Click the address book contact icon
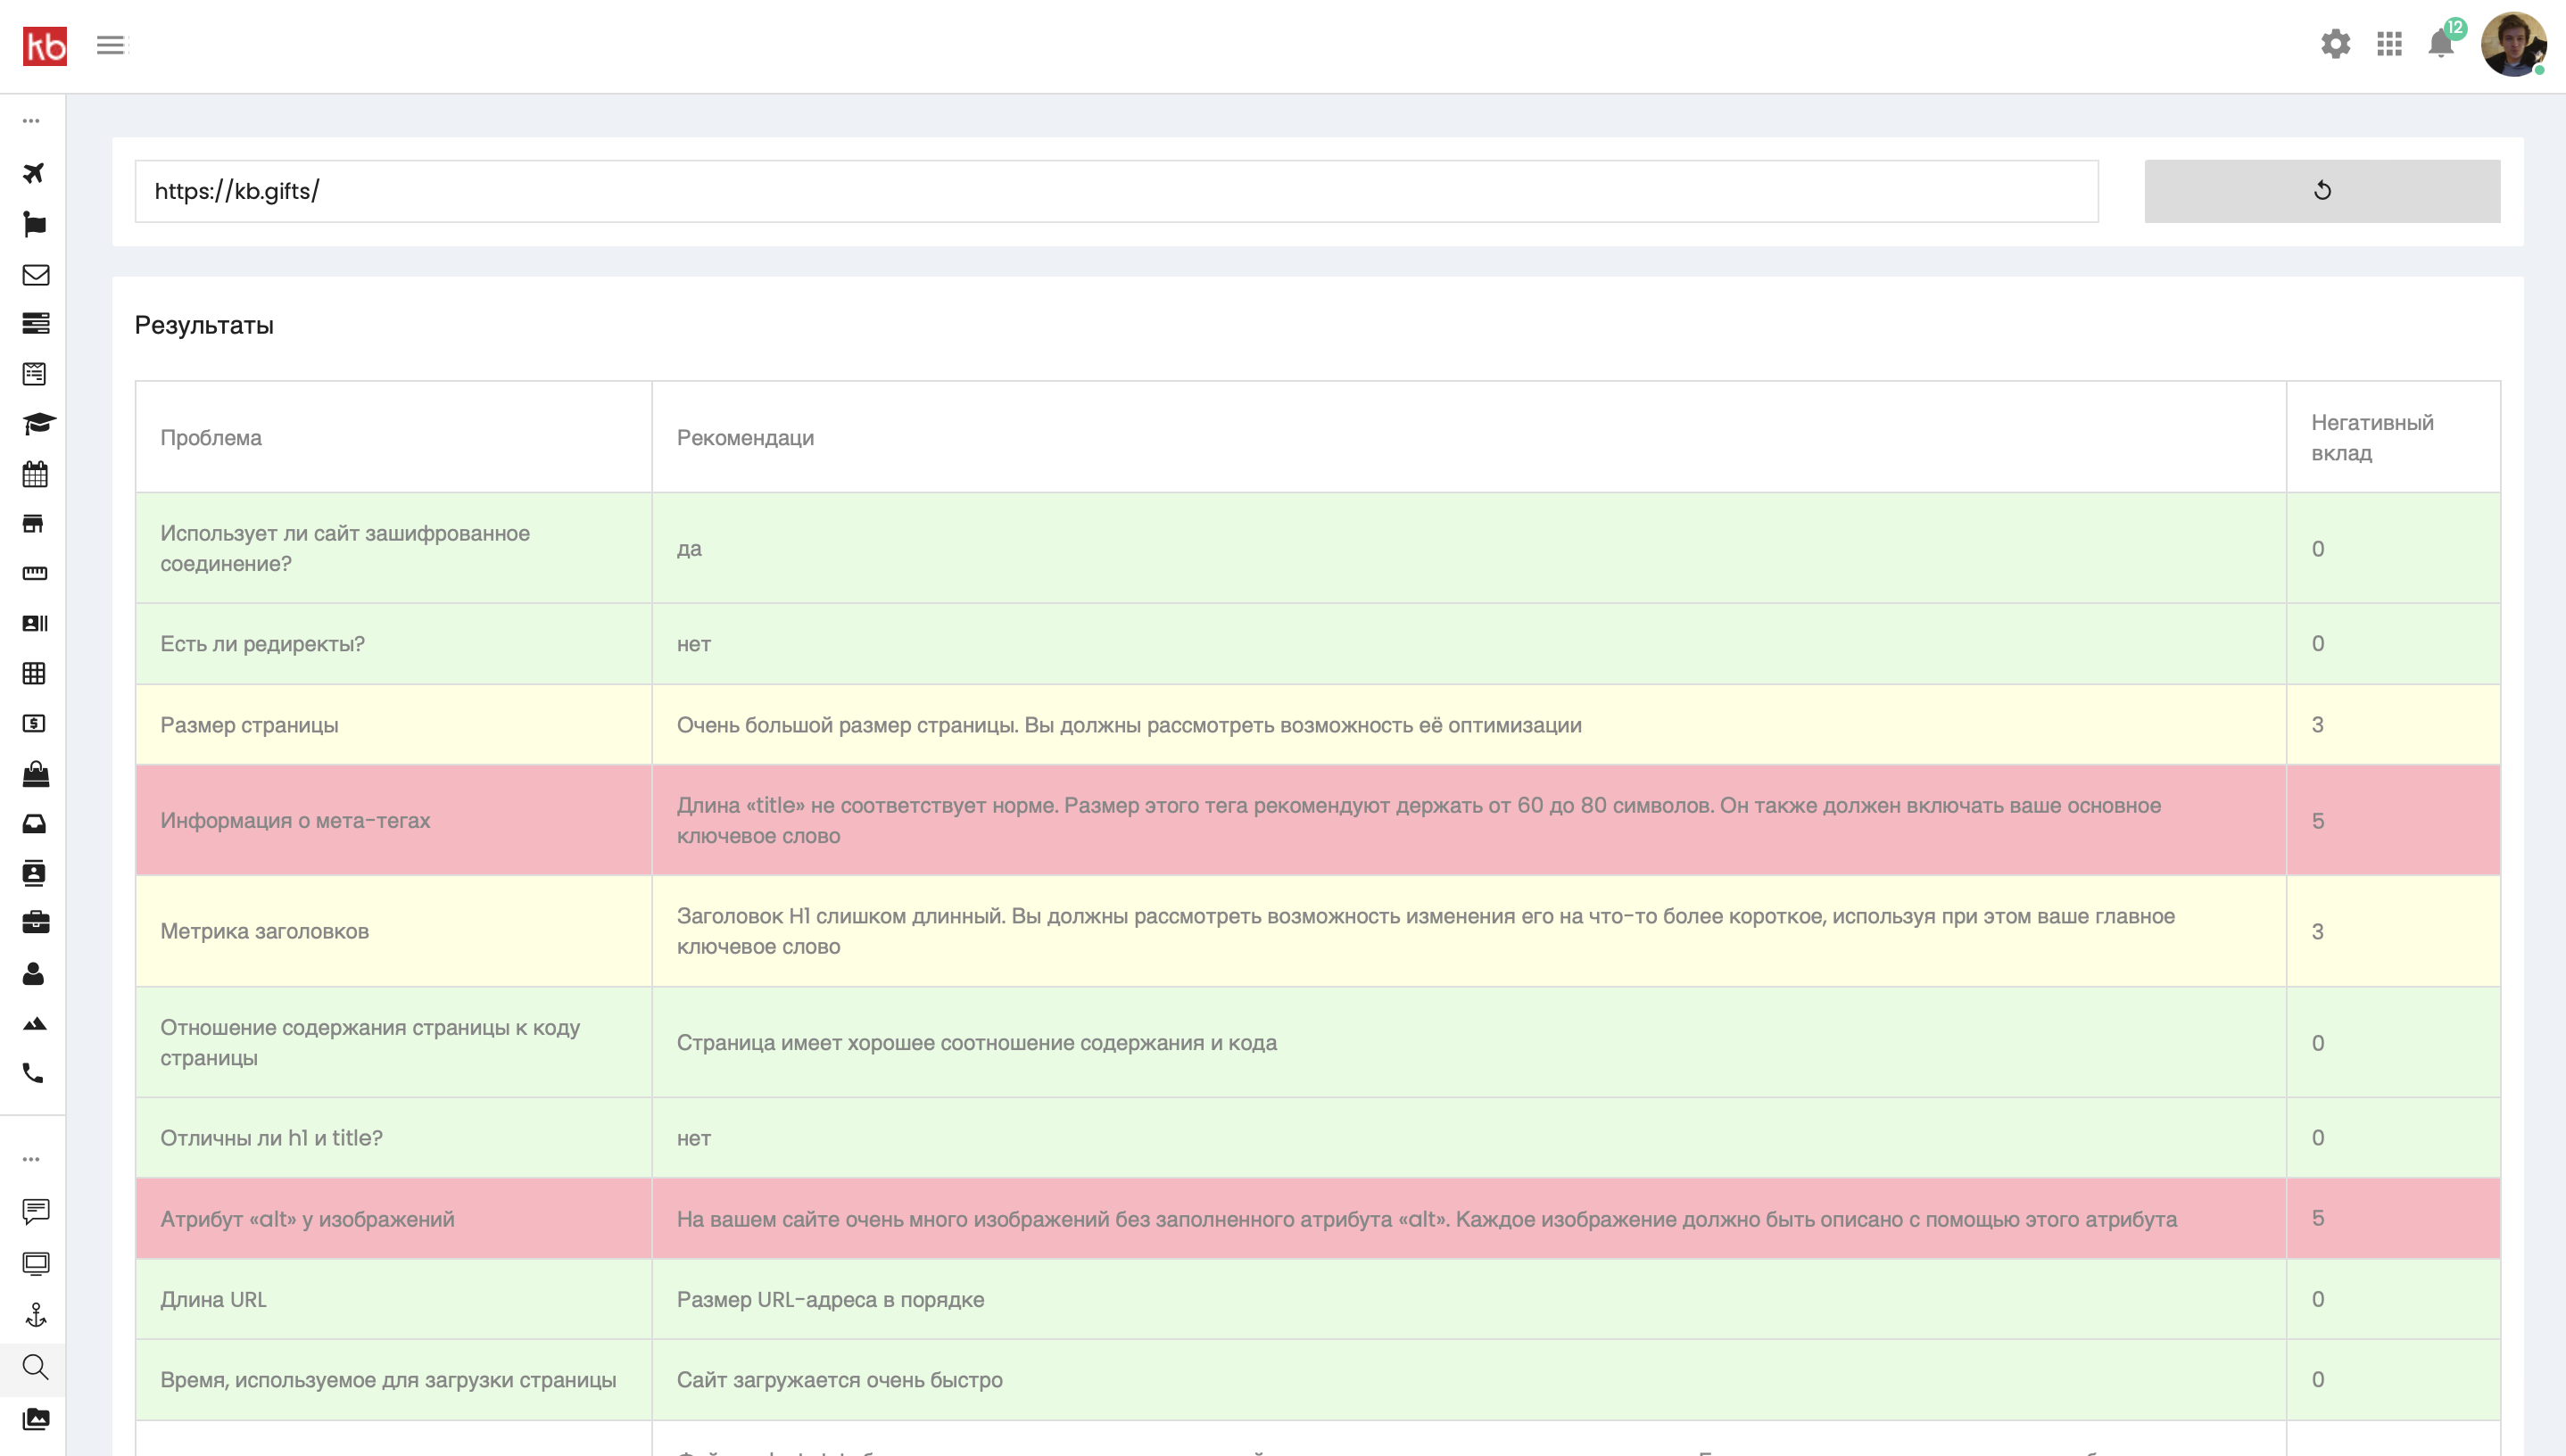The height and width of the screenshot is (1456, 2566). tap(34, 873)
